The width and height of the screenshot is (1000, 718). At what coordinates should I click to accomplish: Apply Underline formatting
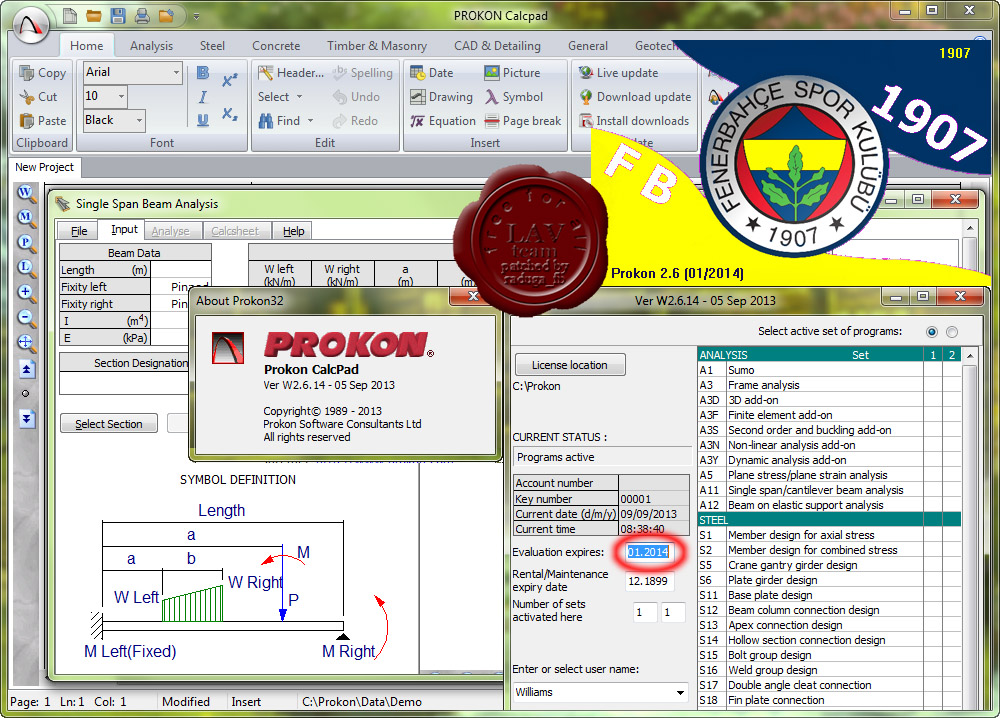203,120
